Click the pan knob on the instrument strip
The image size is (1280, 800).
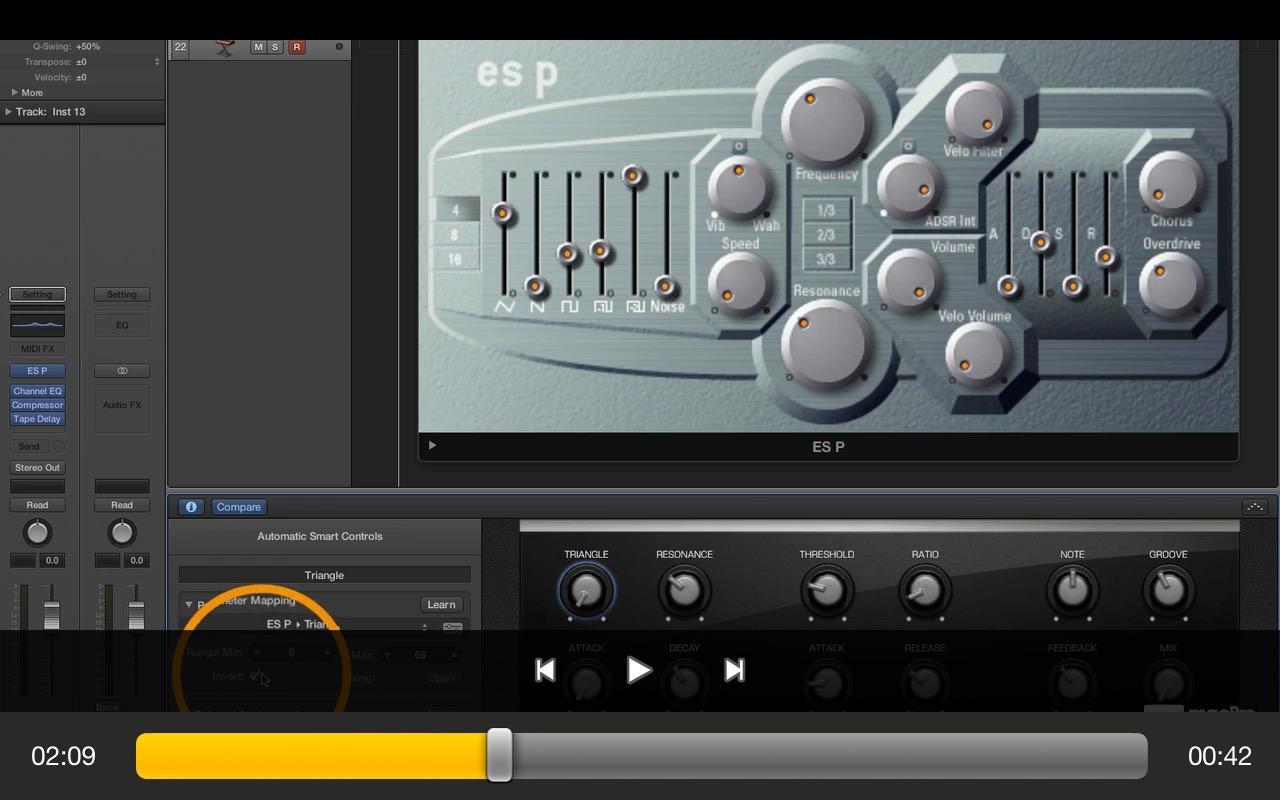pos(37,532)
